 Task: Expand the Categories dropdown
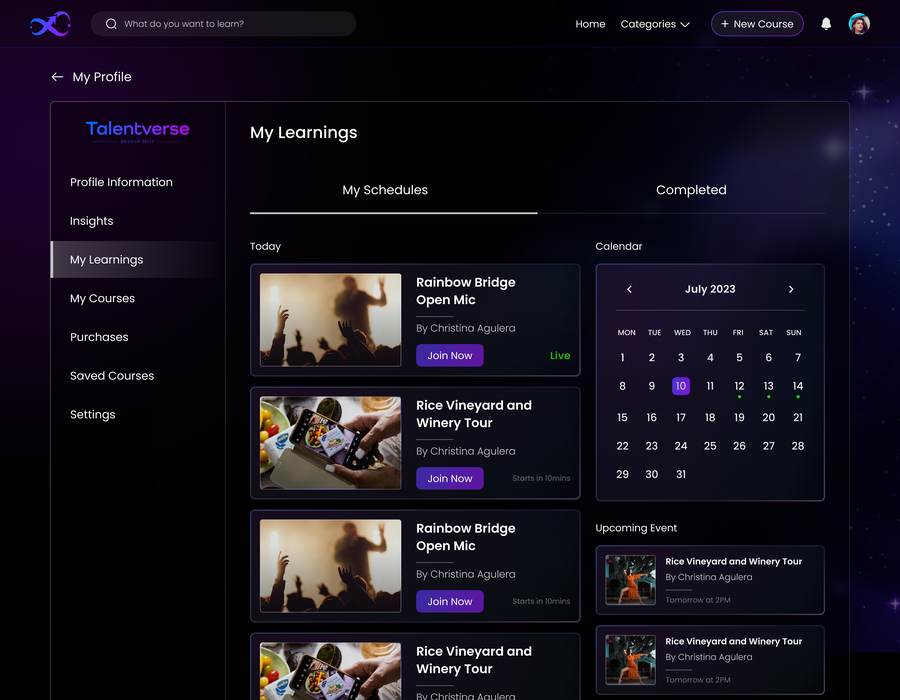point(655,24)
